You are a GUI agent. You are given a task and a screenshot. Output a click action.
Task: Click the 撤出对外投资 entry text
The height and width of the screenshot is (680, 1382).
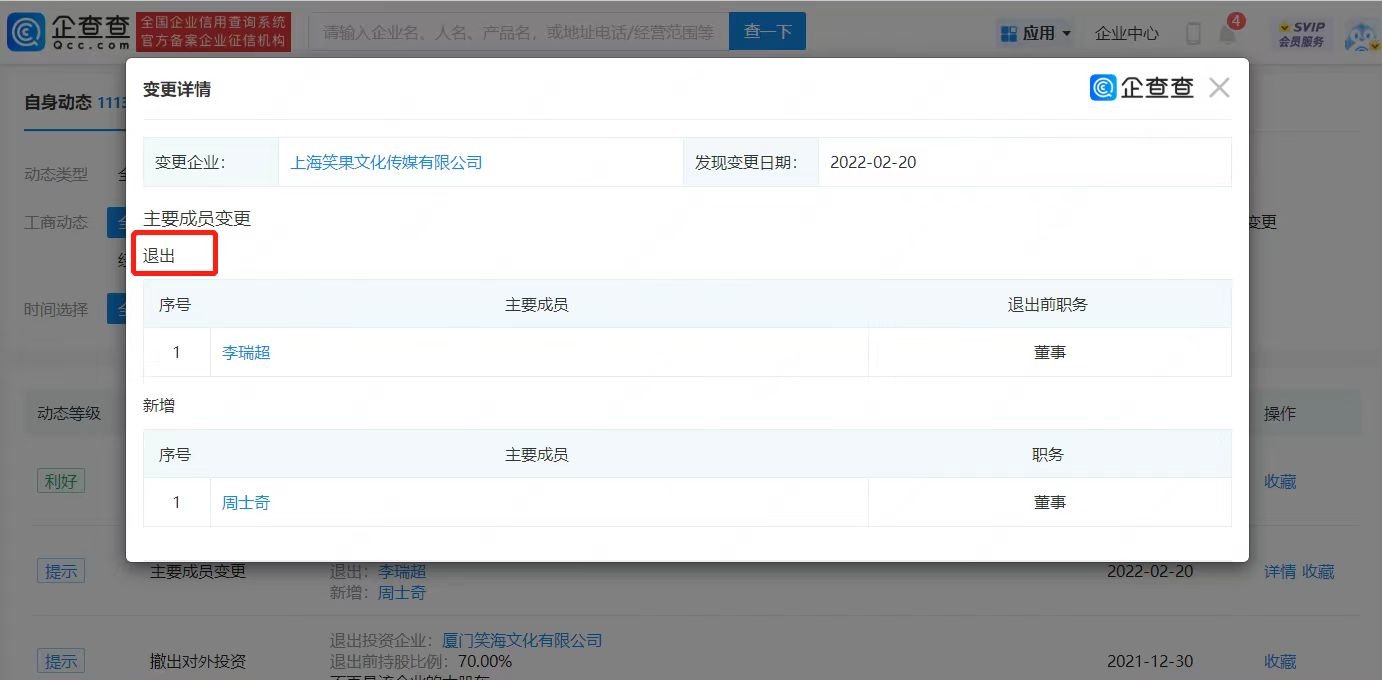(x=198, y=661)
